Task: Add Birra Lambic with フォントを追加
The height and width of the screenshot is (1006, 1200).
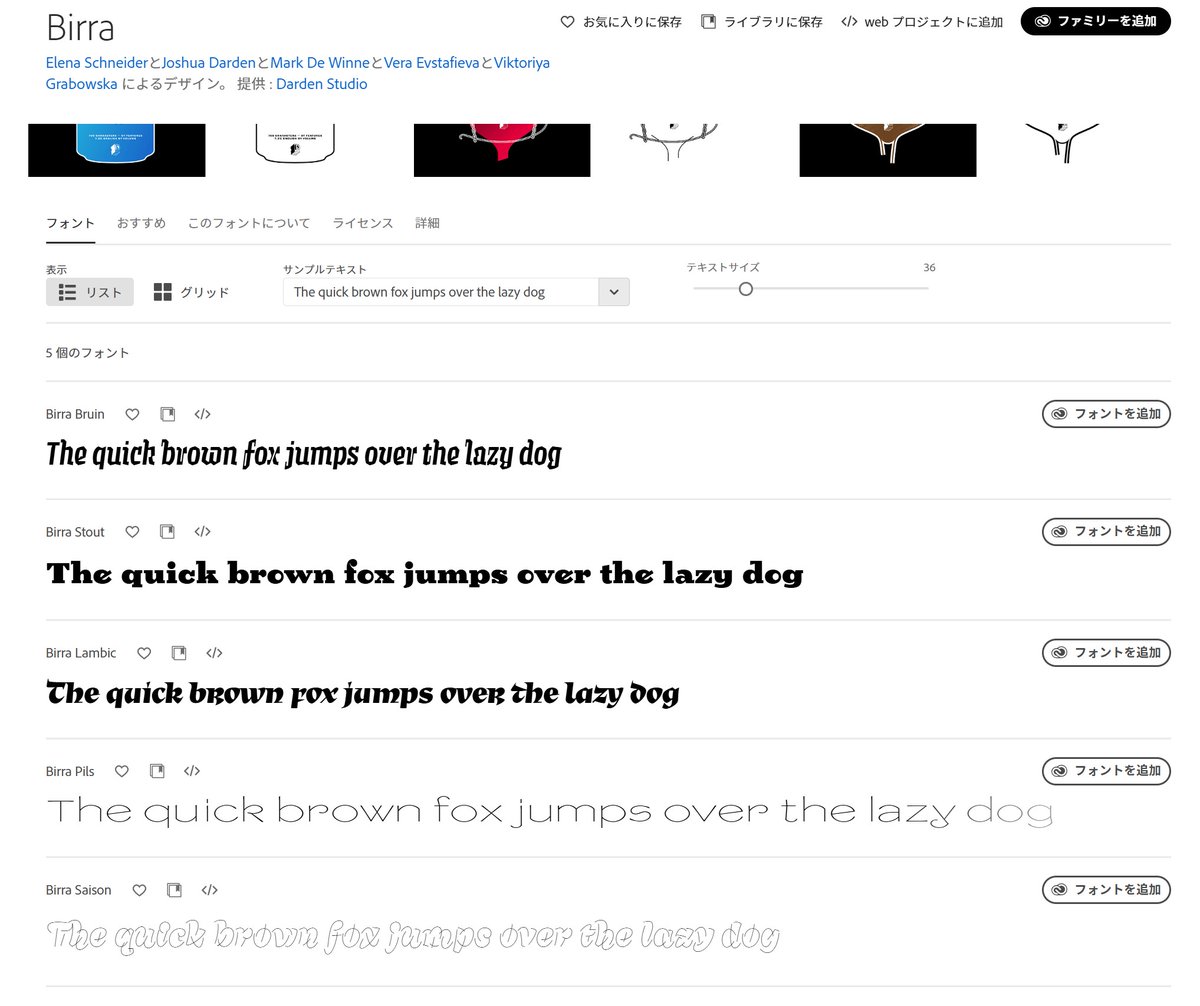Action: tap(1106, 653)
